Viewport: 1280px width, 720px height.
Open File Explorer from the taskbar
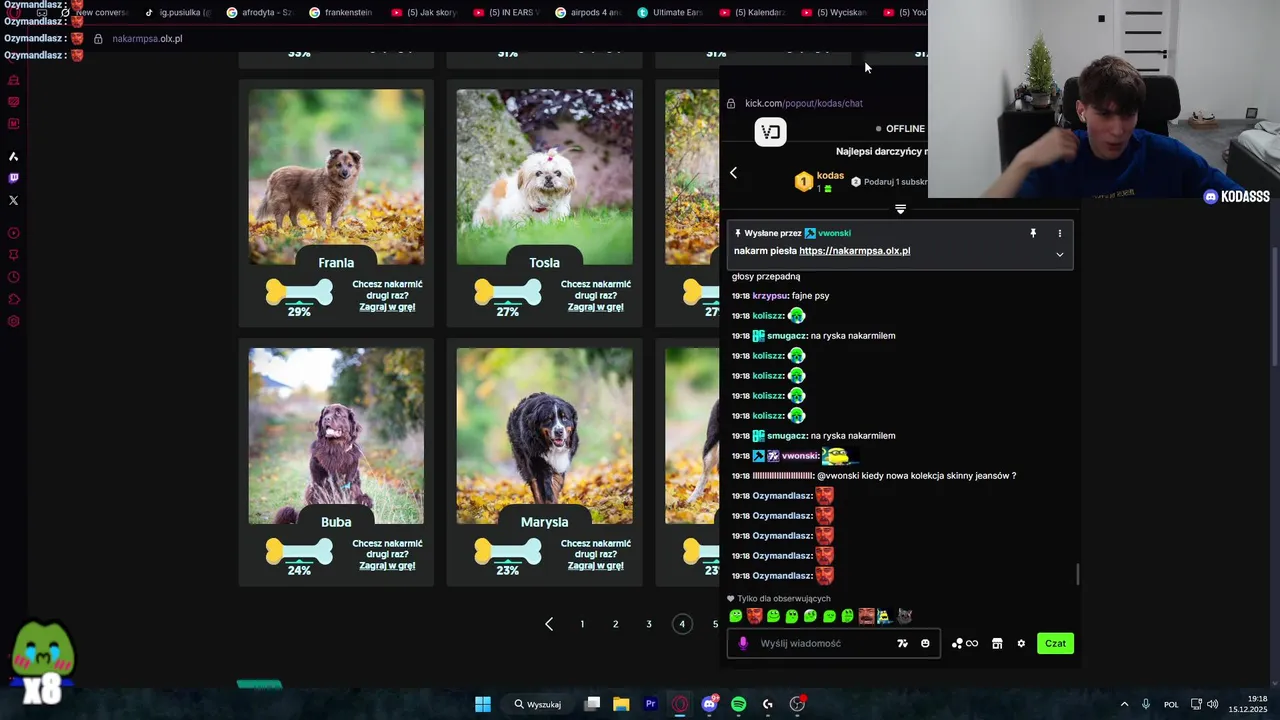pos(621,704)
